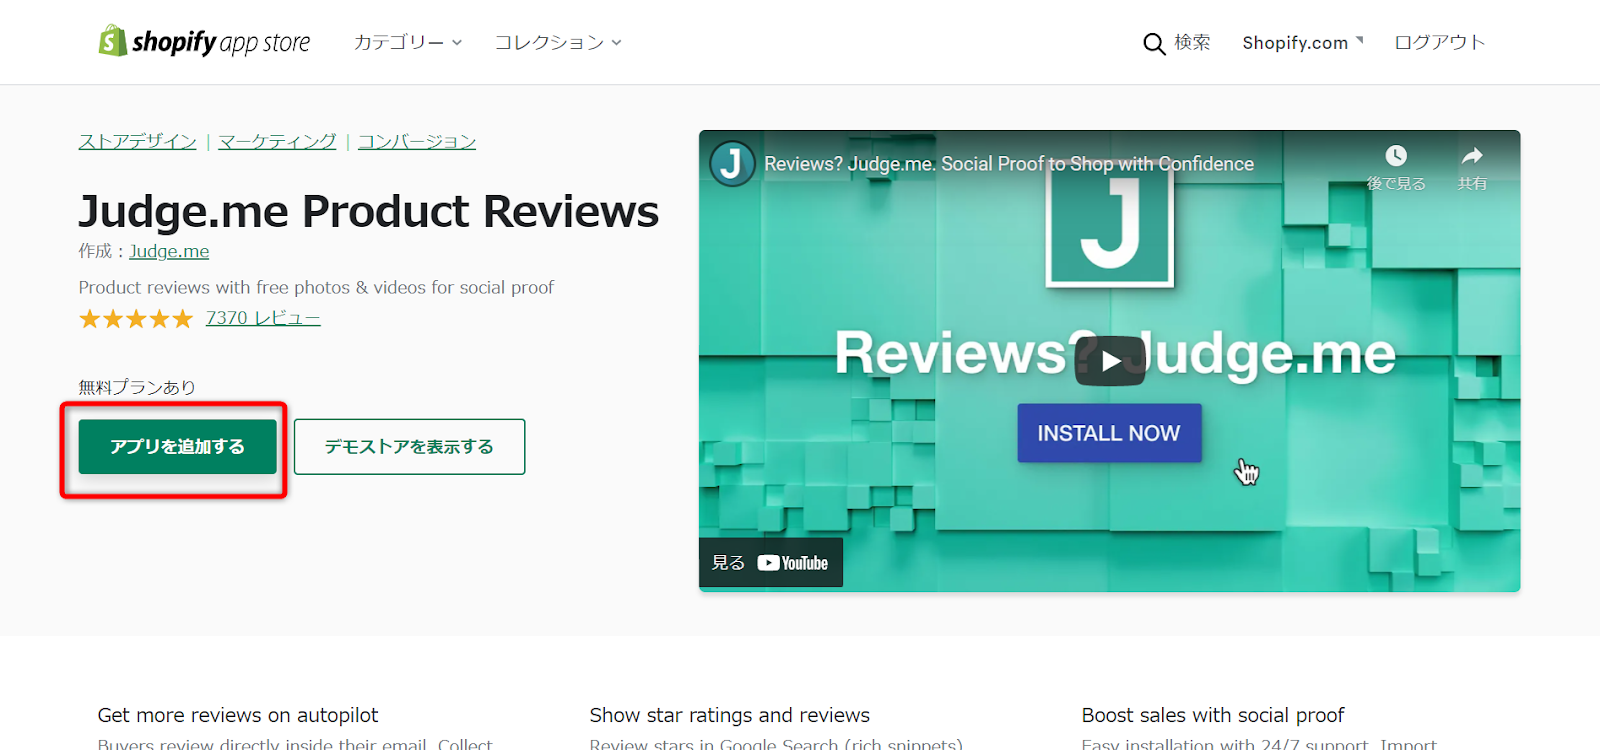Click the 後で見る clock icon

point(1396,156)
